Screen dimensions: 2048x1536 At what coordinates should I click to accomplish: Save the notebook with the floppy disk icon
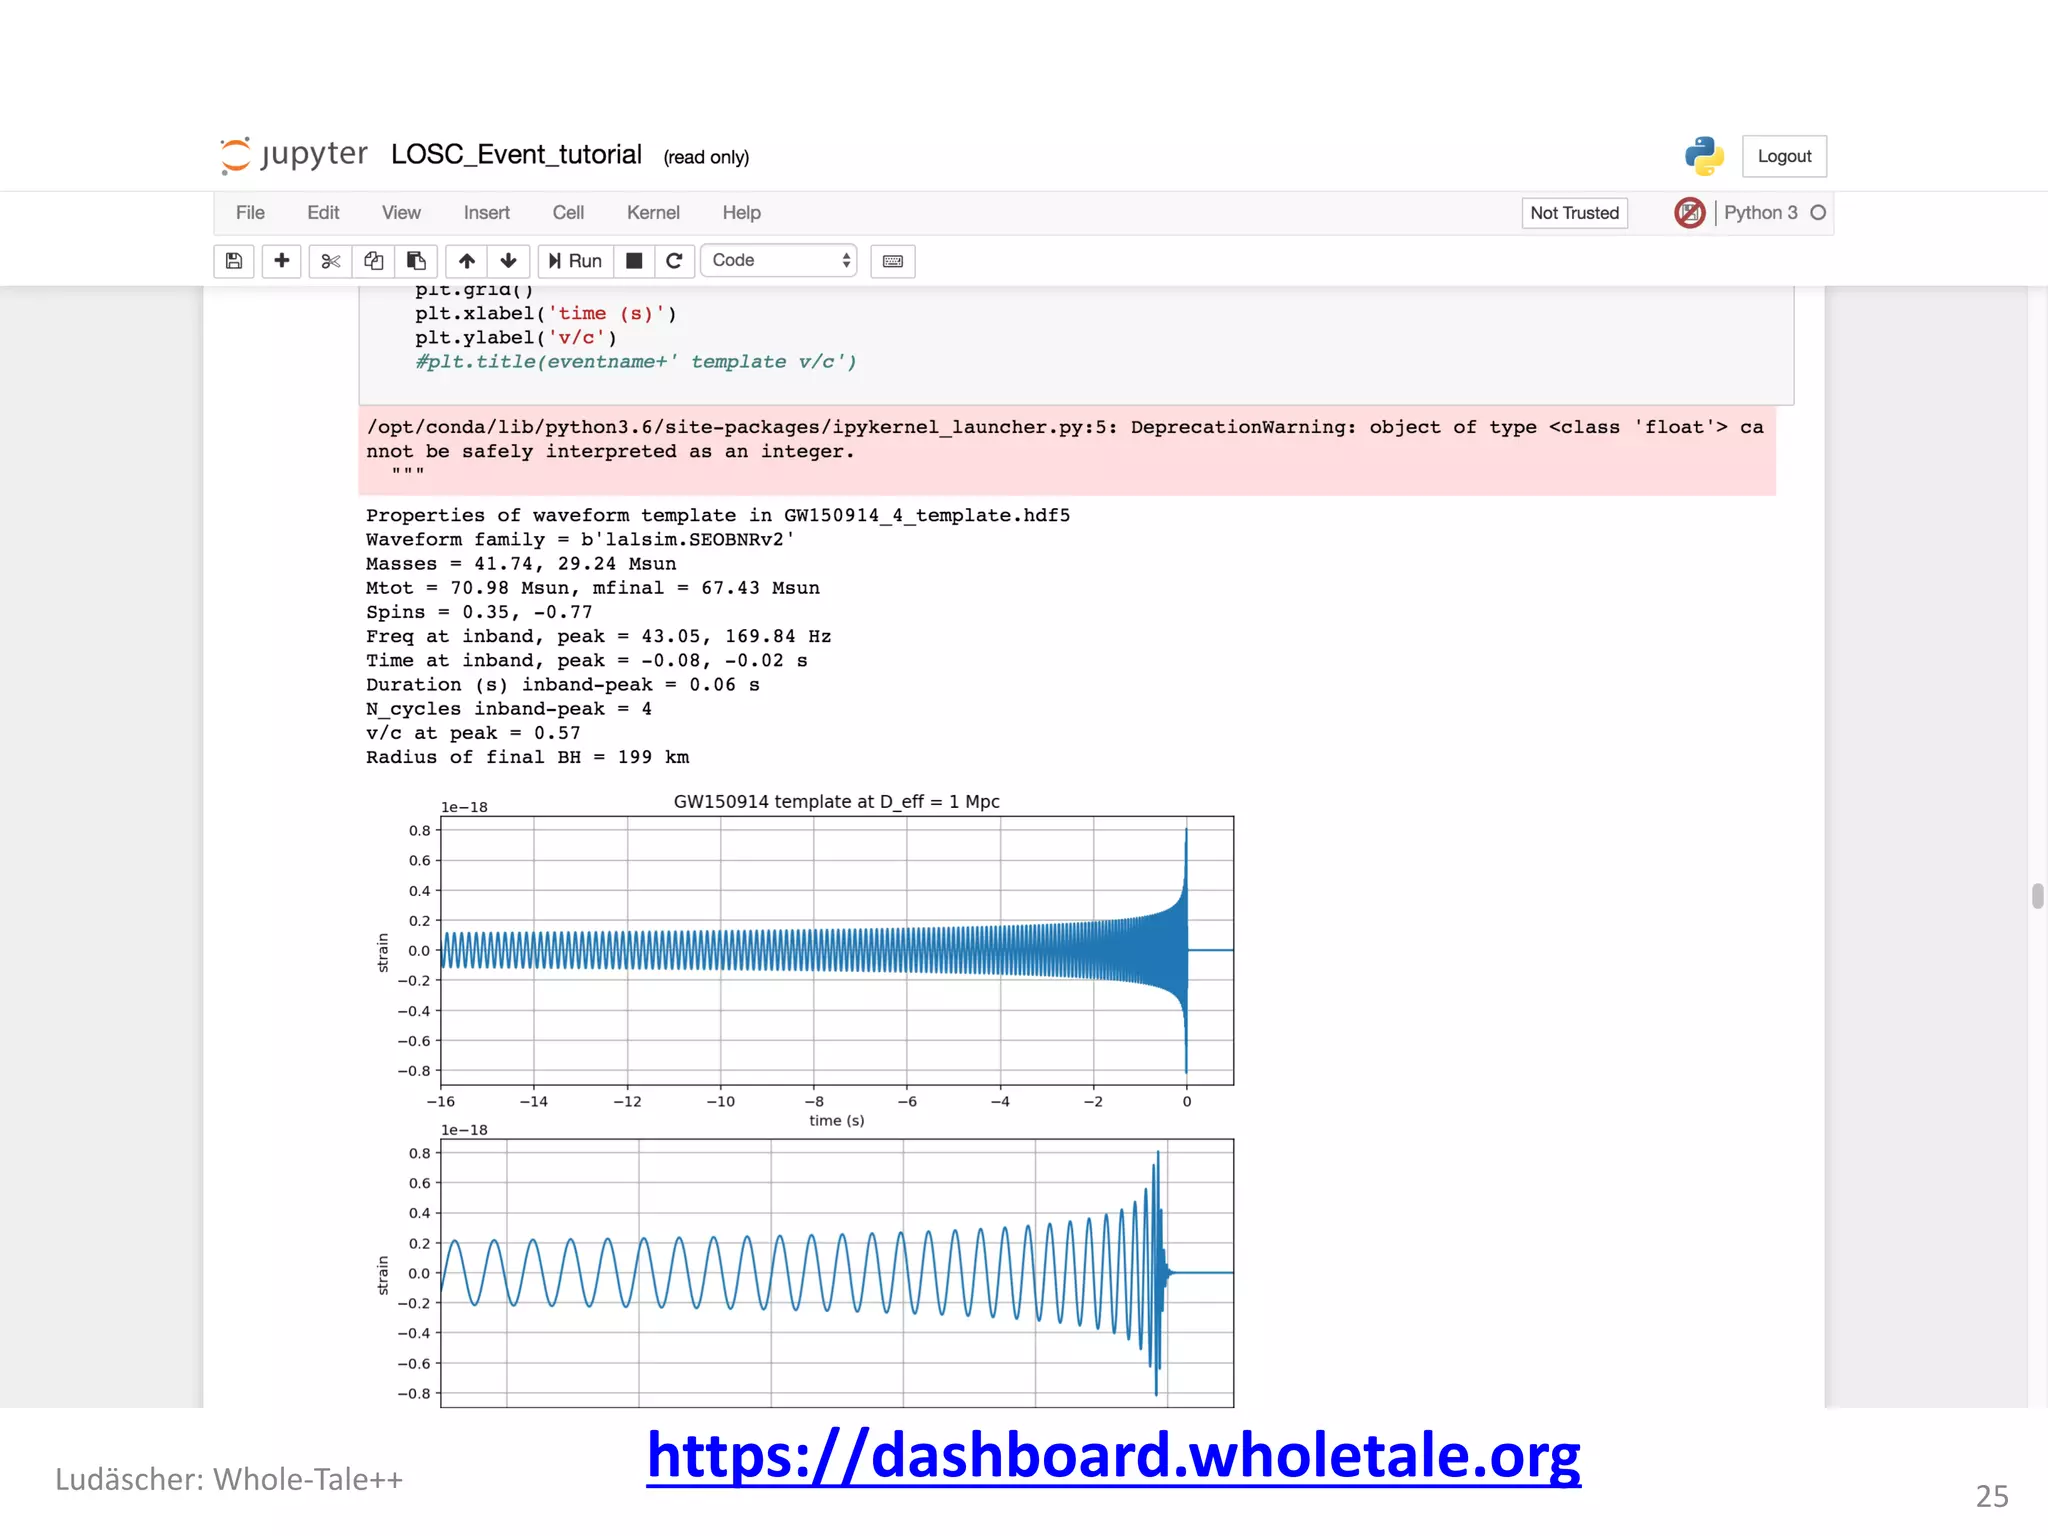coord(234,261)
